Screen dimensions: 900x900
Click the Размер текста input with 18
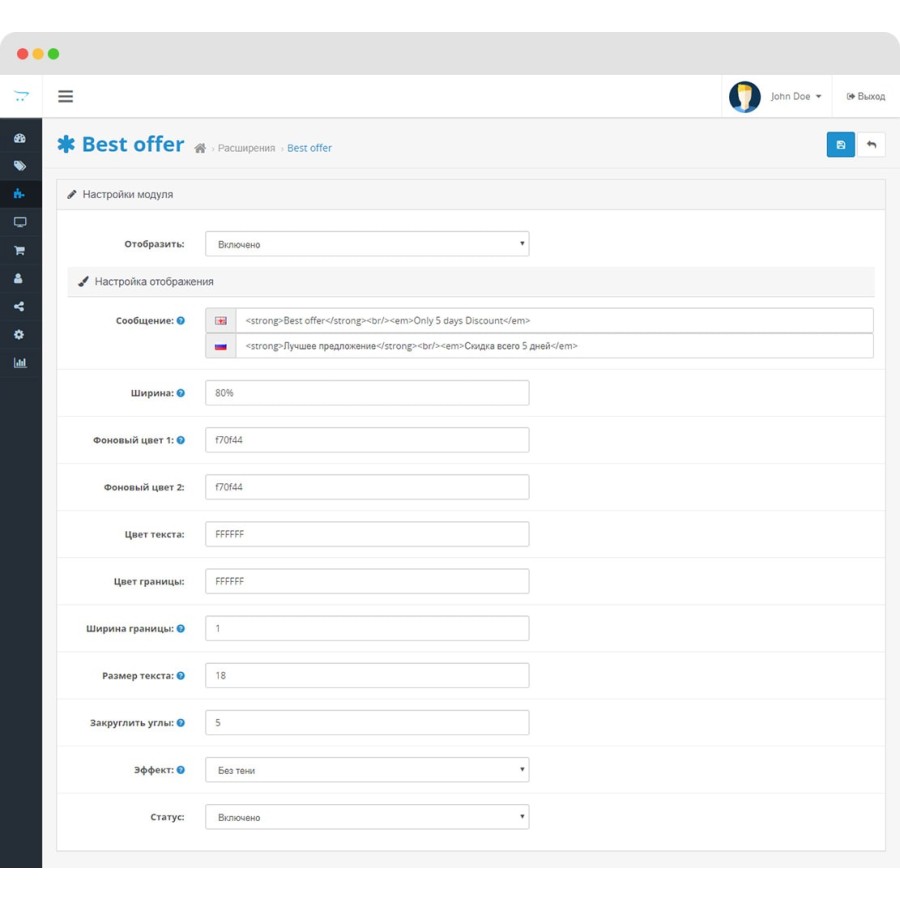click(x=367, y=676)
